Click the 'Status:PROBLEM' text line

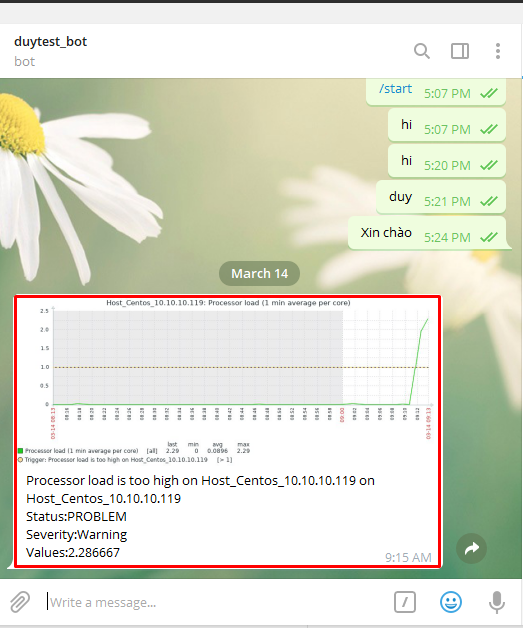[76, 516]
